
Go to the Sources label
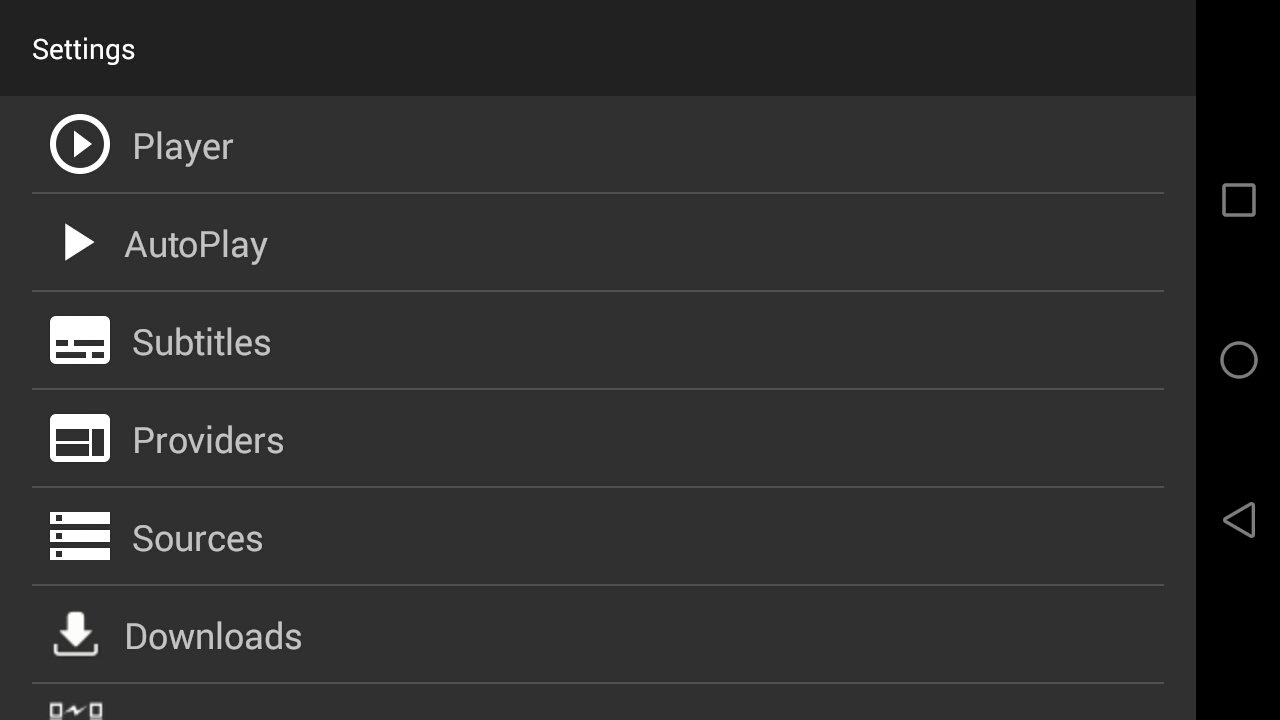click(x=197, y=538)
